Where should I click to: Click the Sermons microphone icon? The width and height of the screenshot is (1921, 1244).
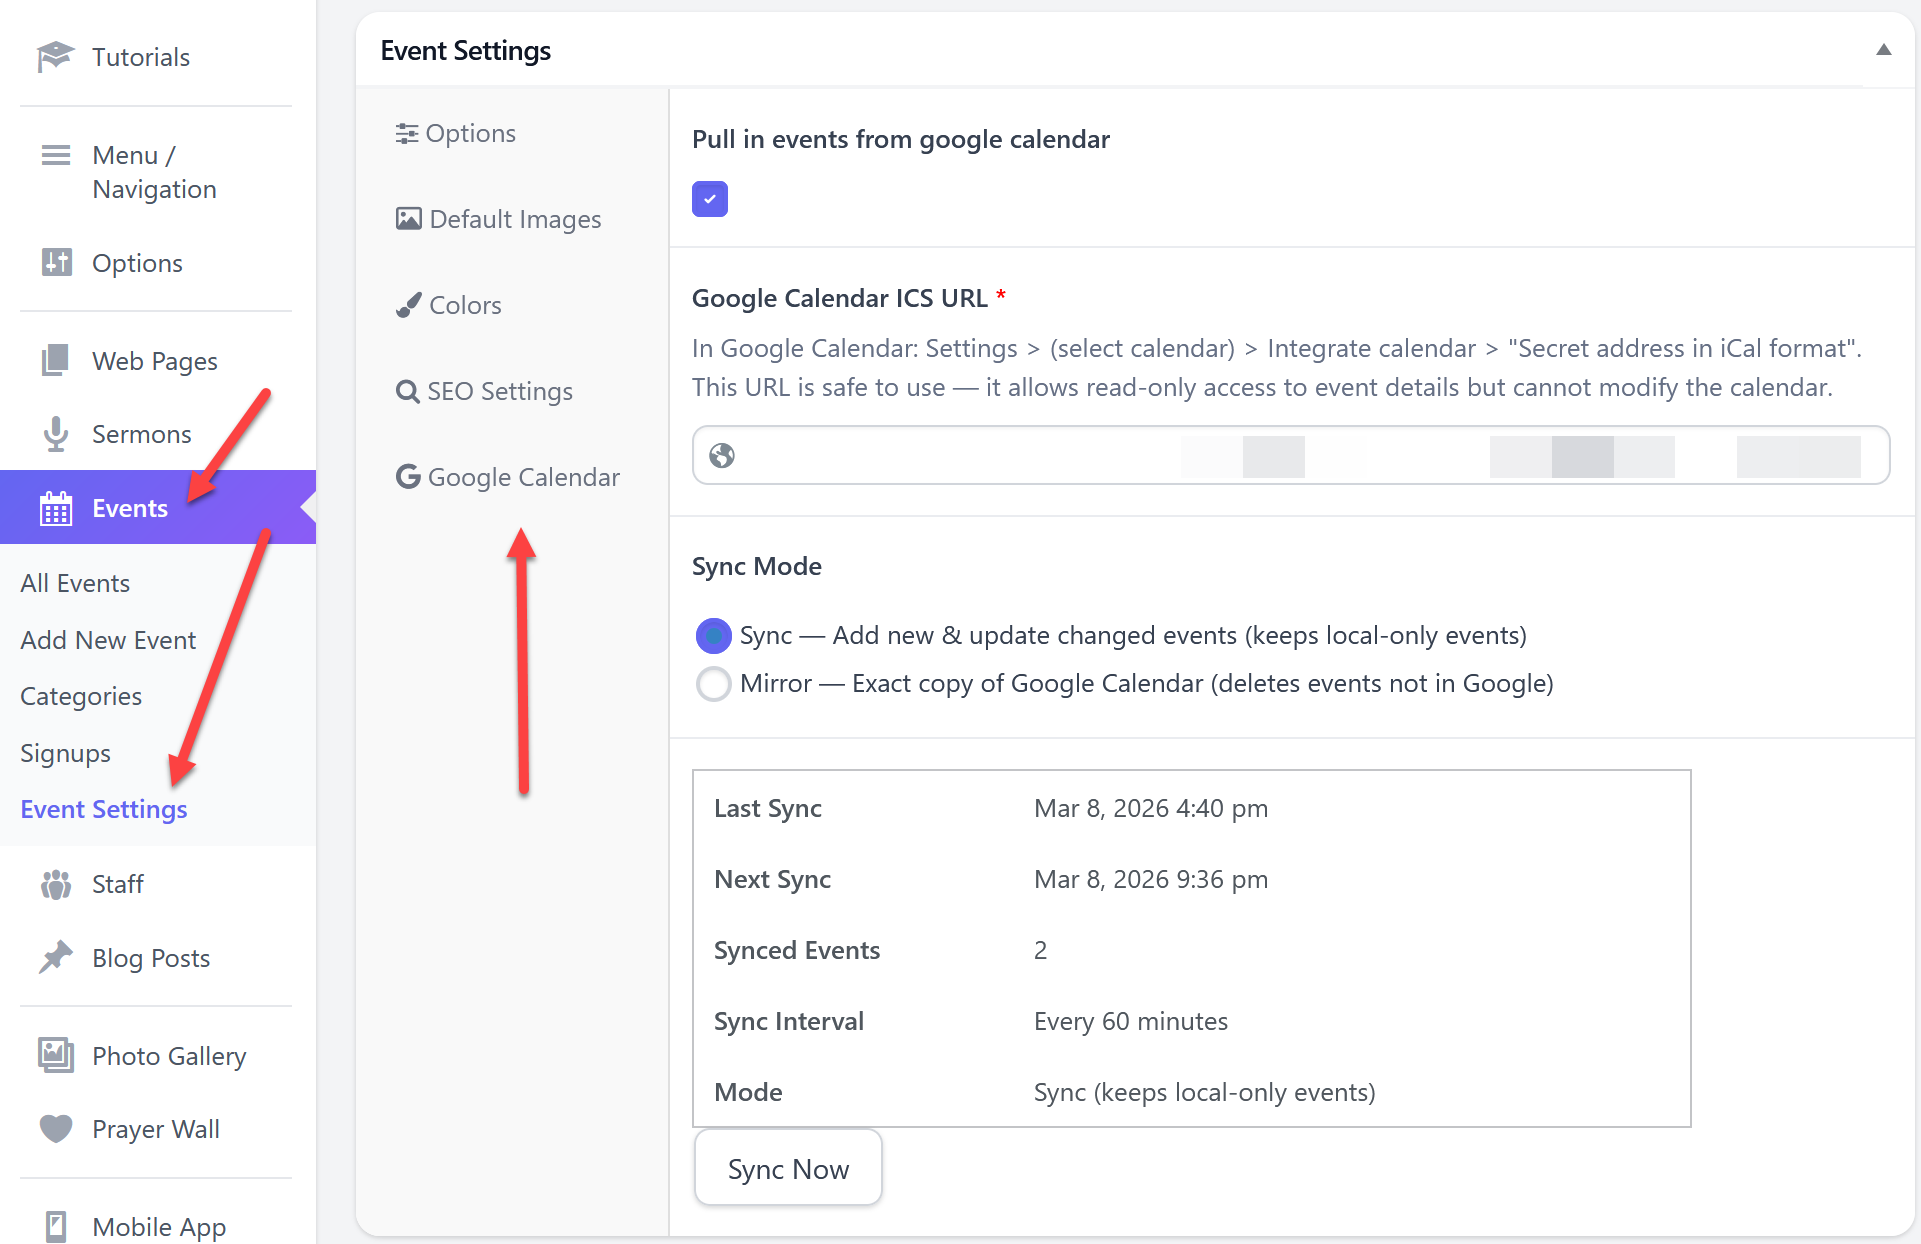56,434
